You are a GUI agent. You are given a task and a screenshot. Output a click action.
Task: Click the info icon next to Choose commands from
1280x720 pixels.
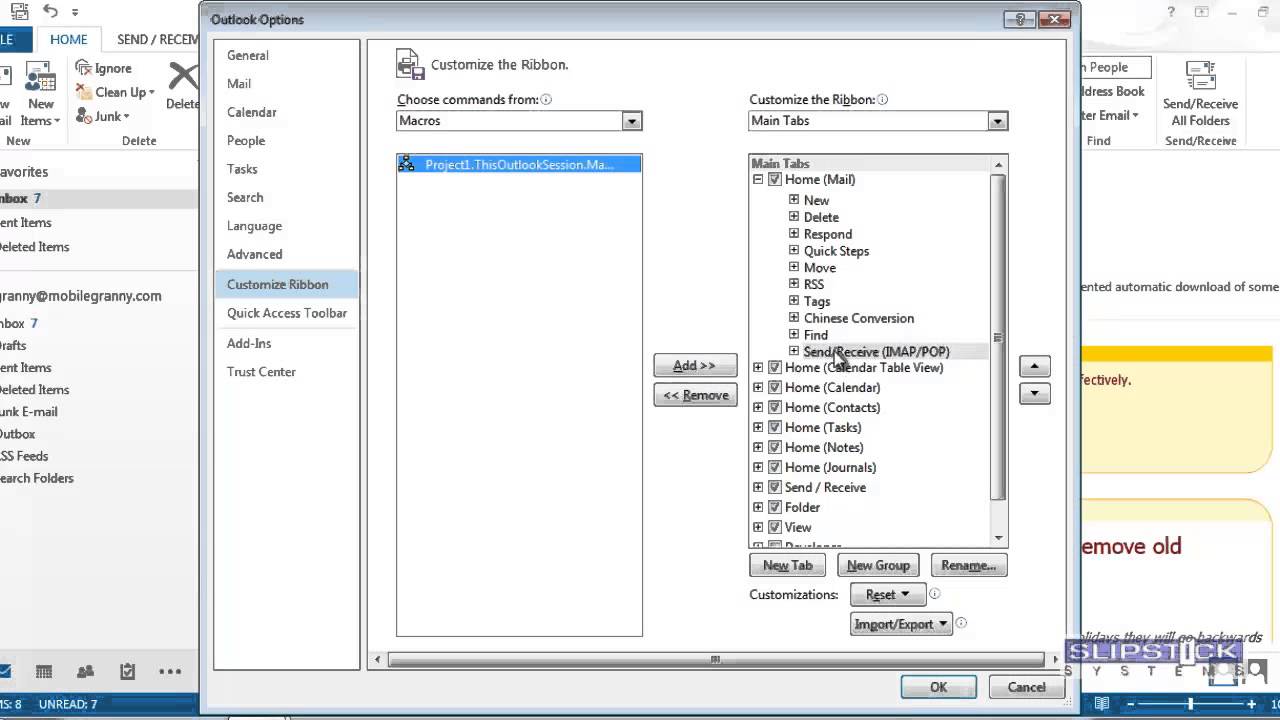546,100
